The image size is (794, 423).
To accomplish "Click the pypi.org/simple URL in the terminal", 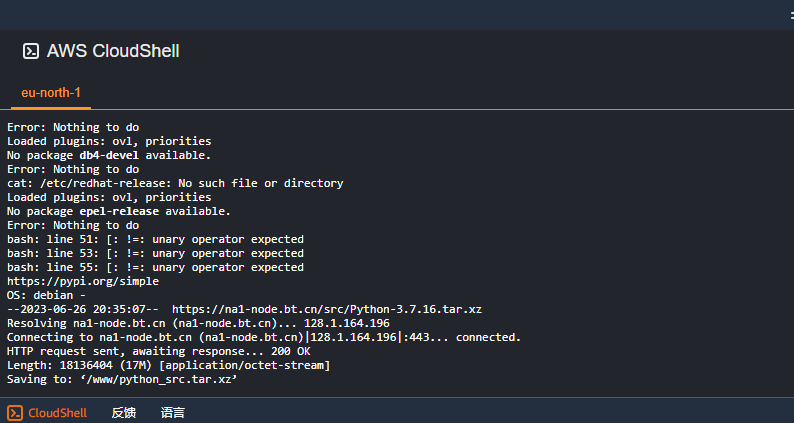I will [83, 281].
